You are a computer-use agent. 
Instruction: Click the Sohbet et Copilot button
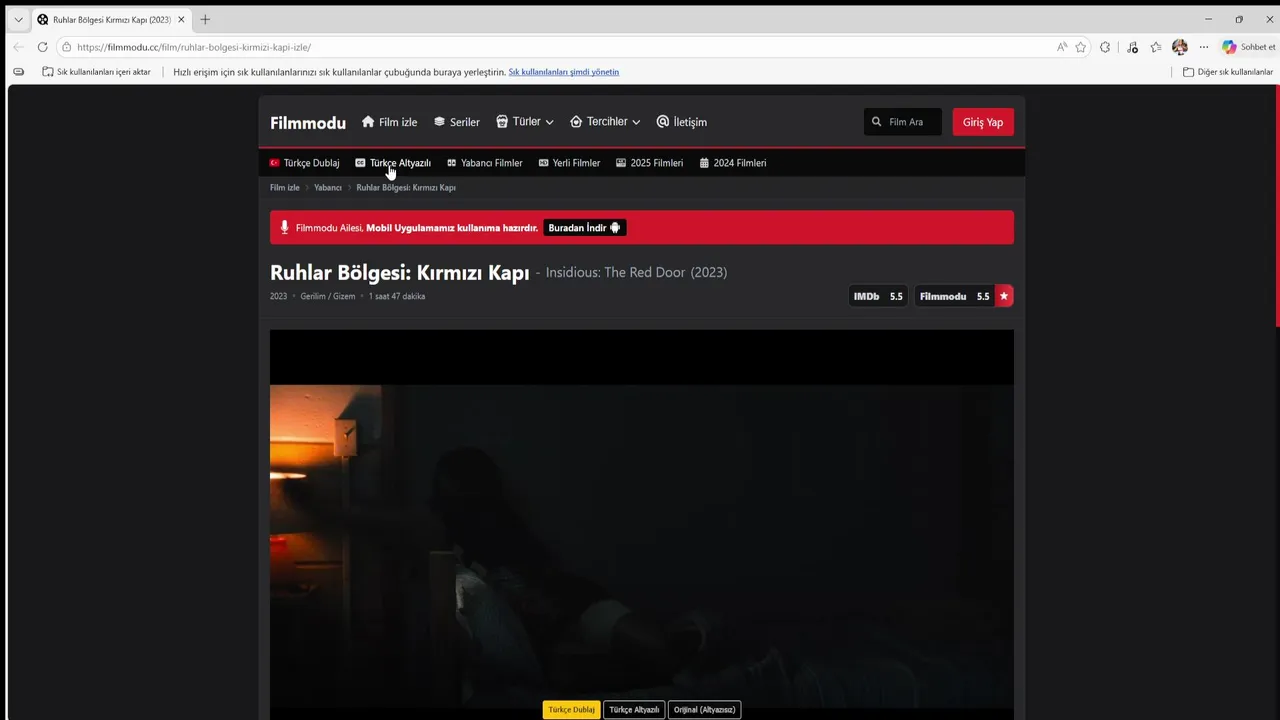click(1248, 47)
